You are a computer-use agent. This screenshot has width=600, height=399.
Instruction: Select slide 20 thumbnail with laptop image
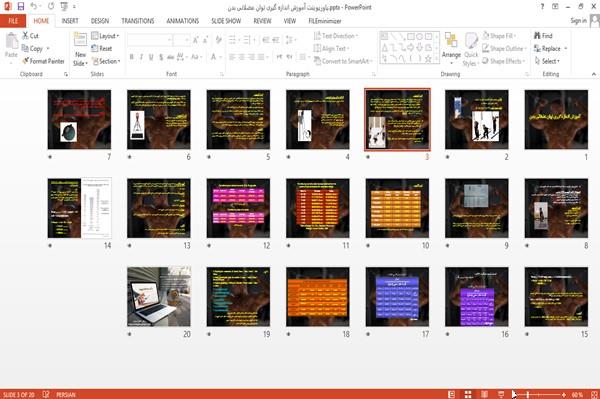(159, 296)
